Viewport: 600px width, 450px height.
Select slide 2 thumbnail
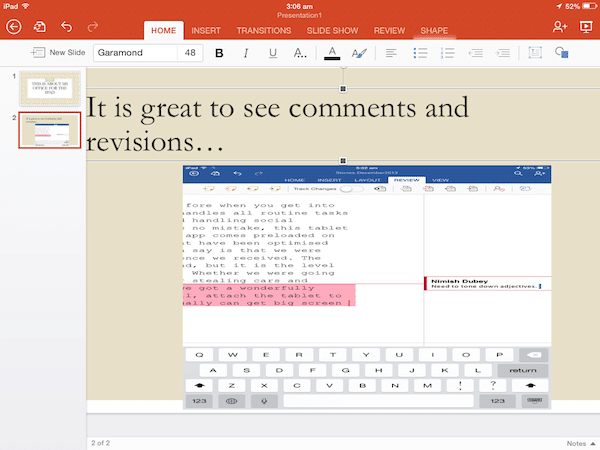(x=50, y=130)
